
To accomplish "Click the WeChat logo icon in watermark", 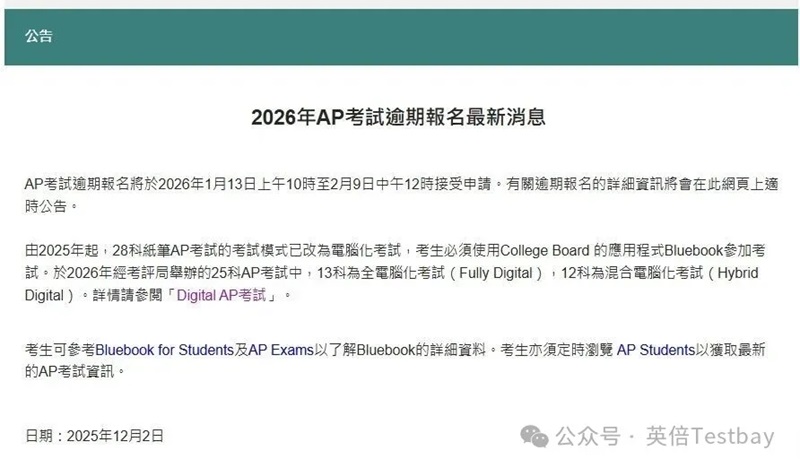I will [533, 436].
